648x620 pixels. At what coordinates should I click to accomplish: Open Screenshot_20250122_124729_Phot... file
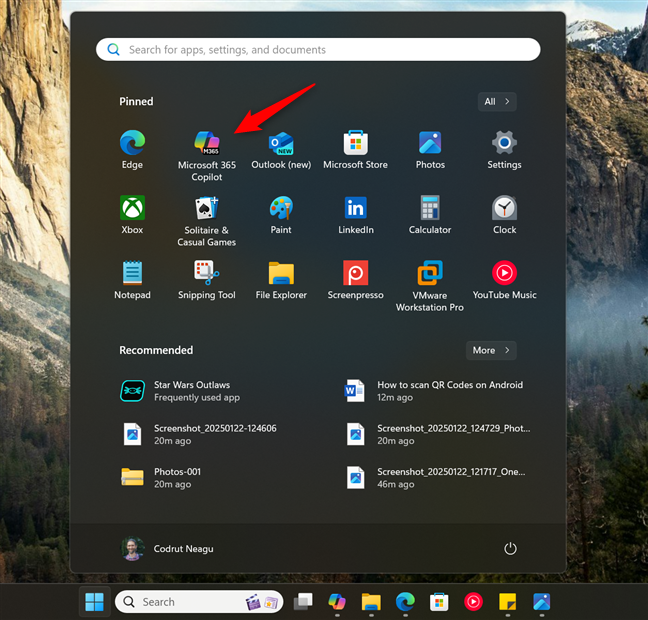(x=440, y=434)
